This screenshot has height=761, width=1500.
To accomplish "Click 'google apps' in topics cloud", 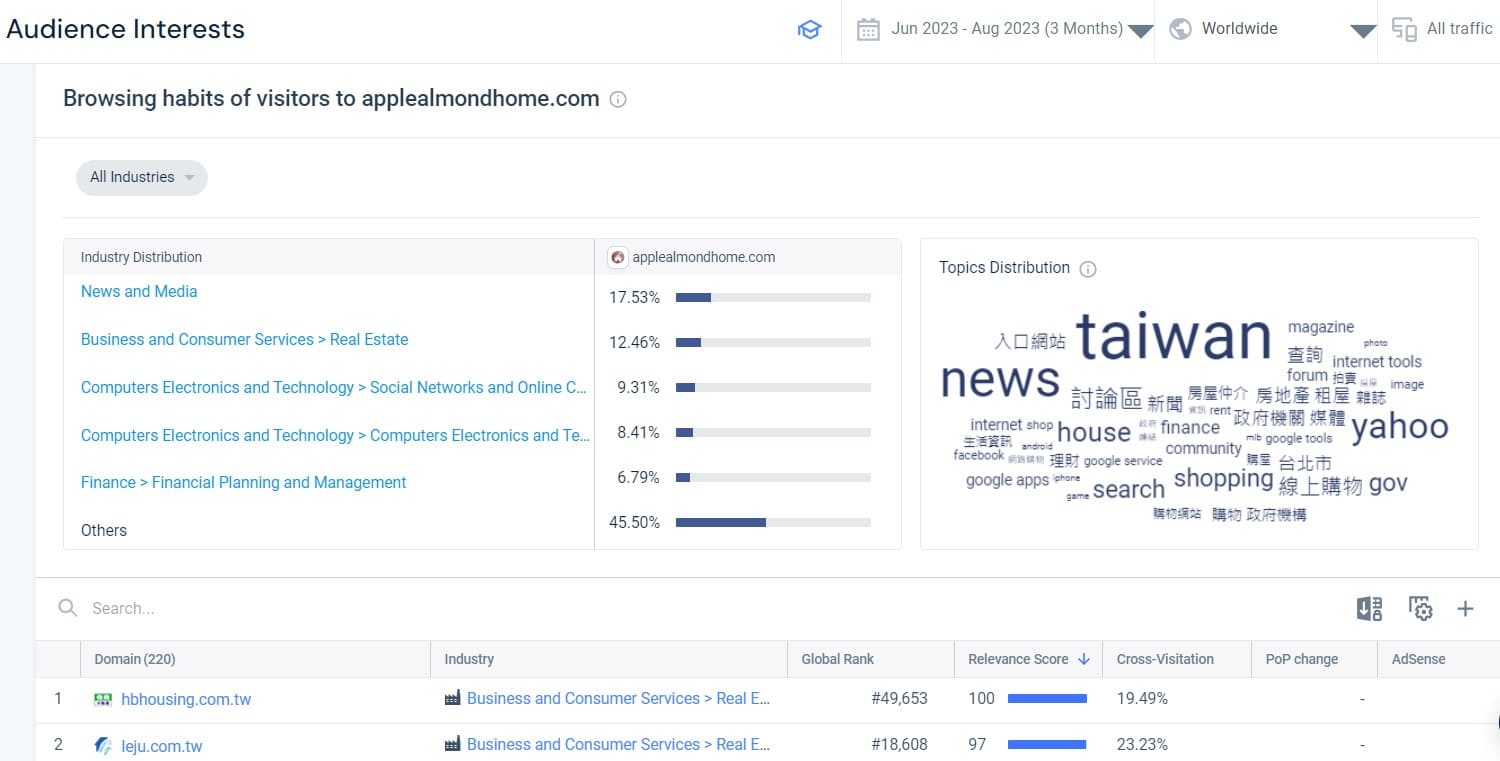I will [1007, 480].
